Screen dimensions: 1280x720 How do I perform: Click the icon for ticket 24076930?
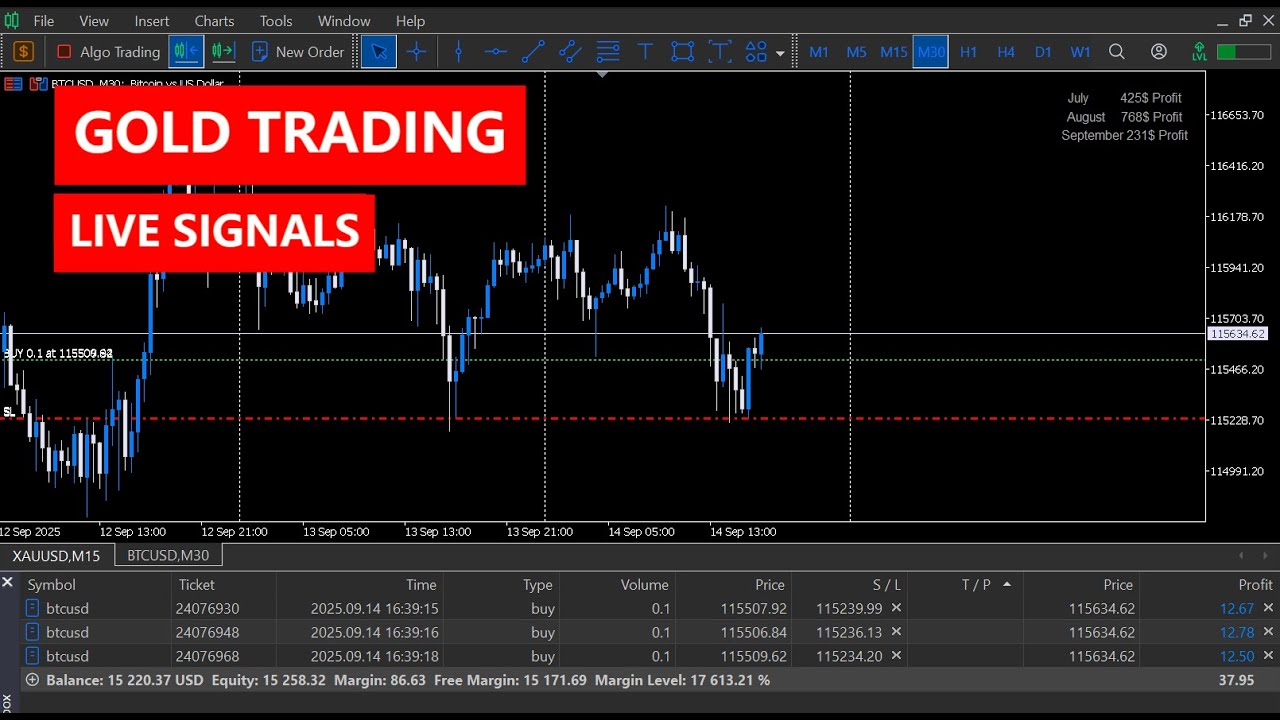click(32, 608)
